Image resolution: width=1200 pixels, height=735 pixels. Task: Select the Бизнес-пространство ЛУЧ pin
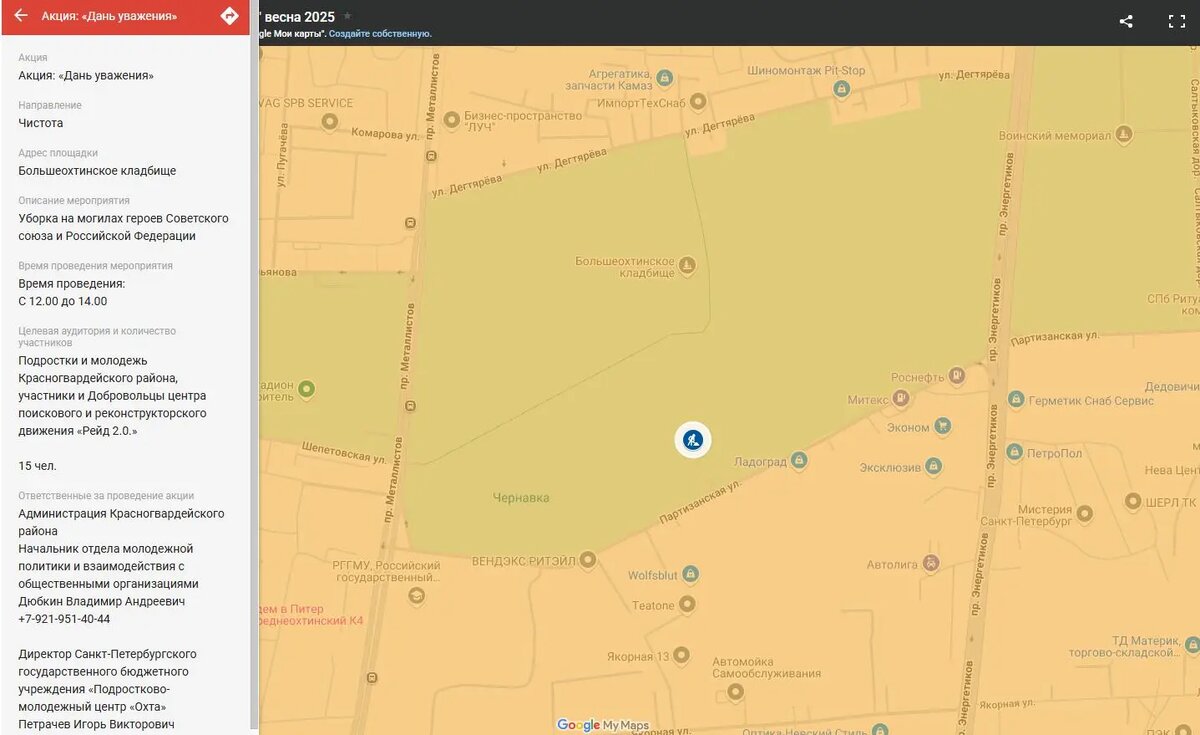(x=450, y=119)
